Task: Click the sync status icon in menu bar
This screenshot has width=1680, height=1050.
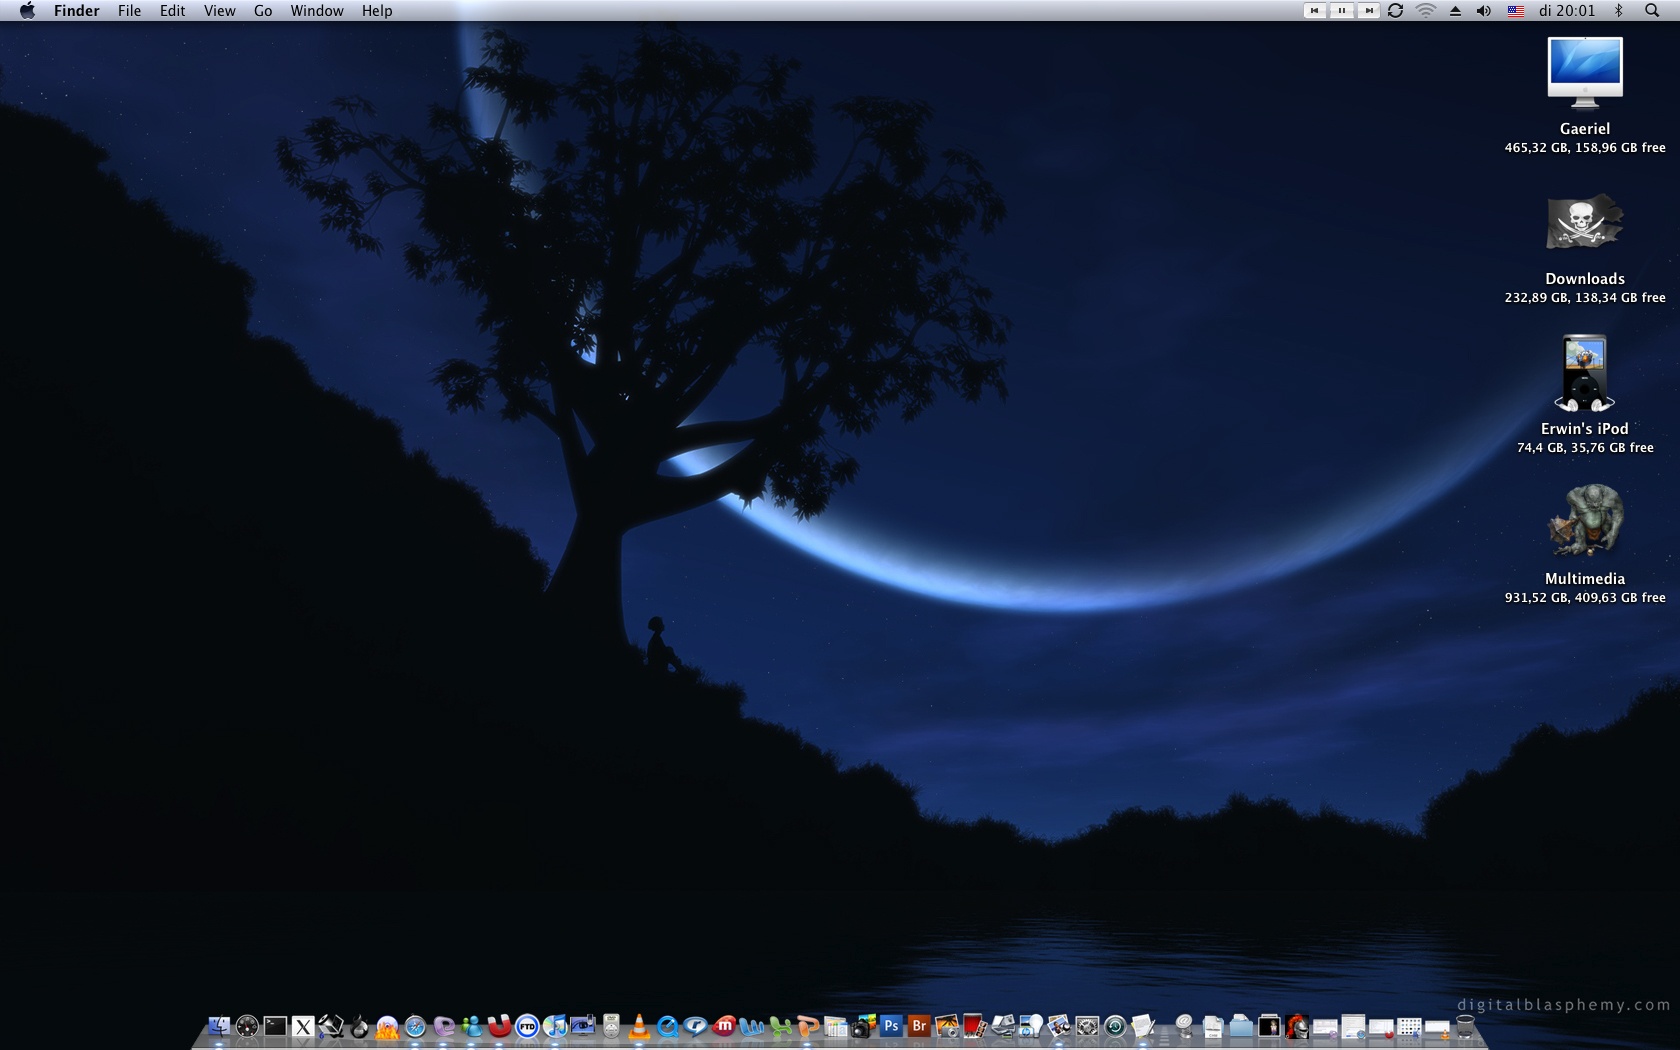Action: pyautogui.click(x=1396, y=11)
